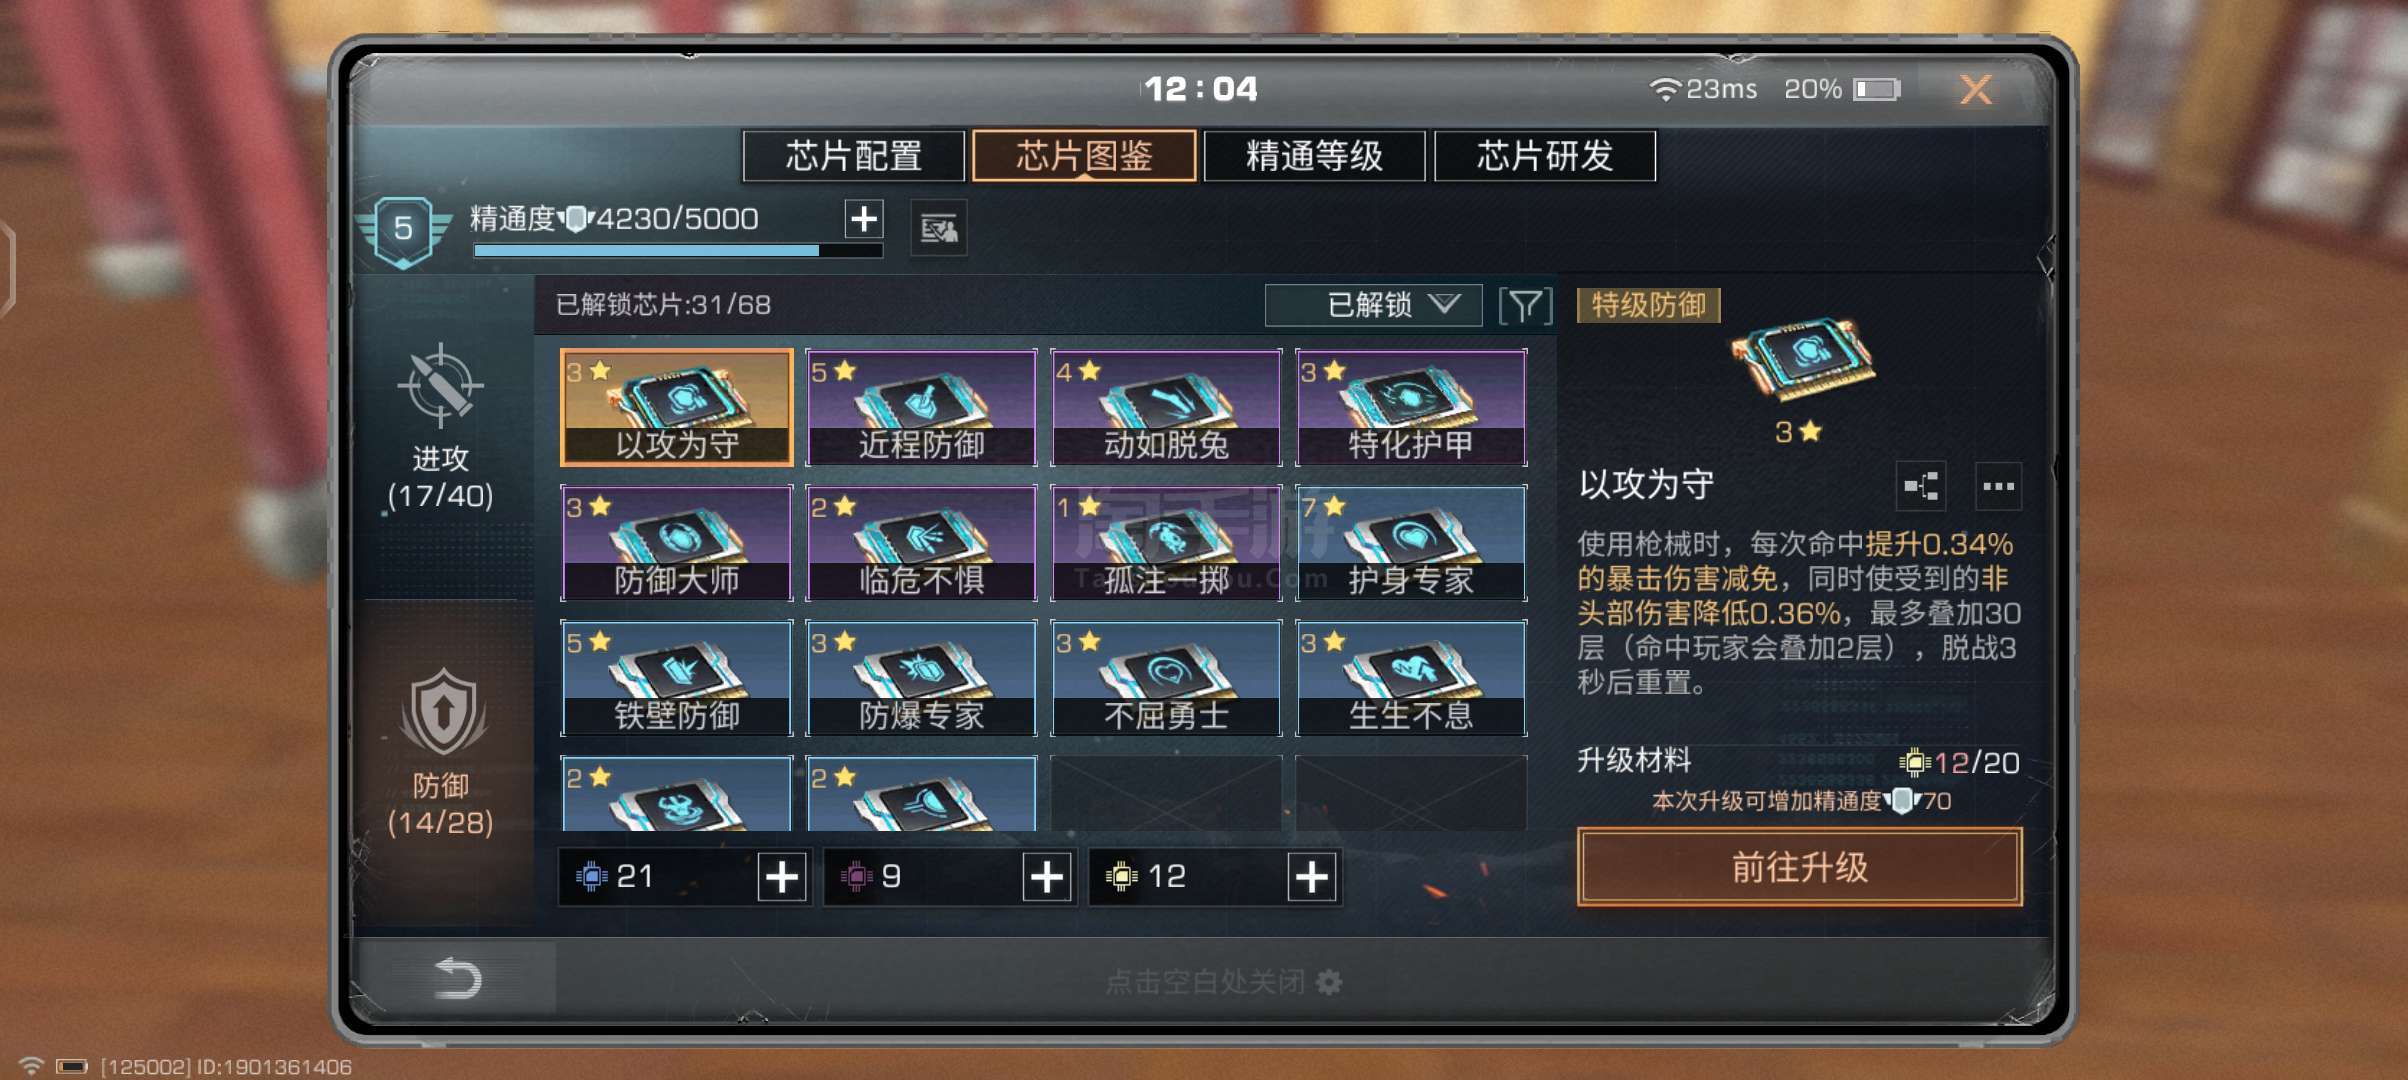
Task: Open the three-dots more options
Action: pos(1998,486)
